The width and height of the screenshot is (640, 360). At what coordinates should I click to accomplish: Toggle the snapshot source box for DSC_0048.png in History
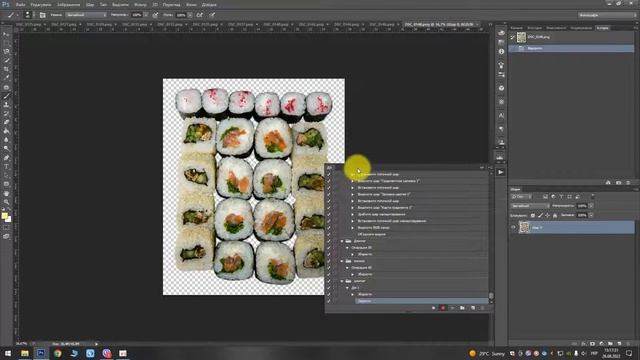[x=513, y=37]
